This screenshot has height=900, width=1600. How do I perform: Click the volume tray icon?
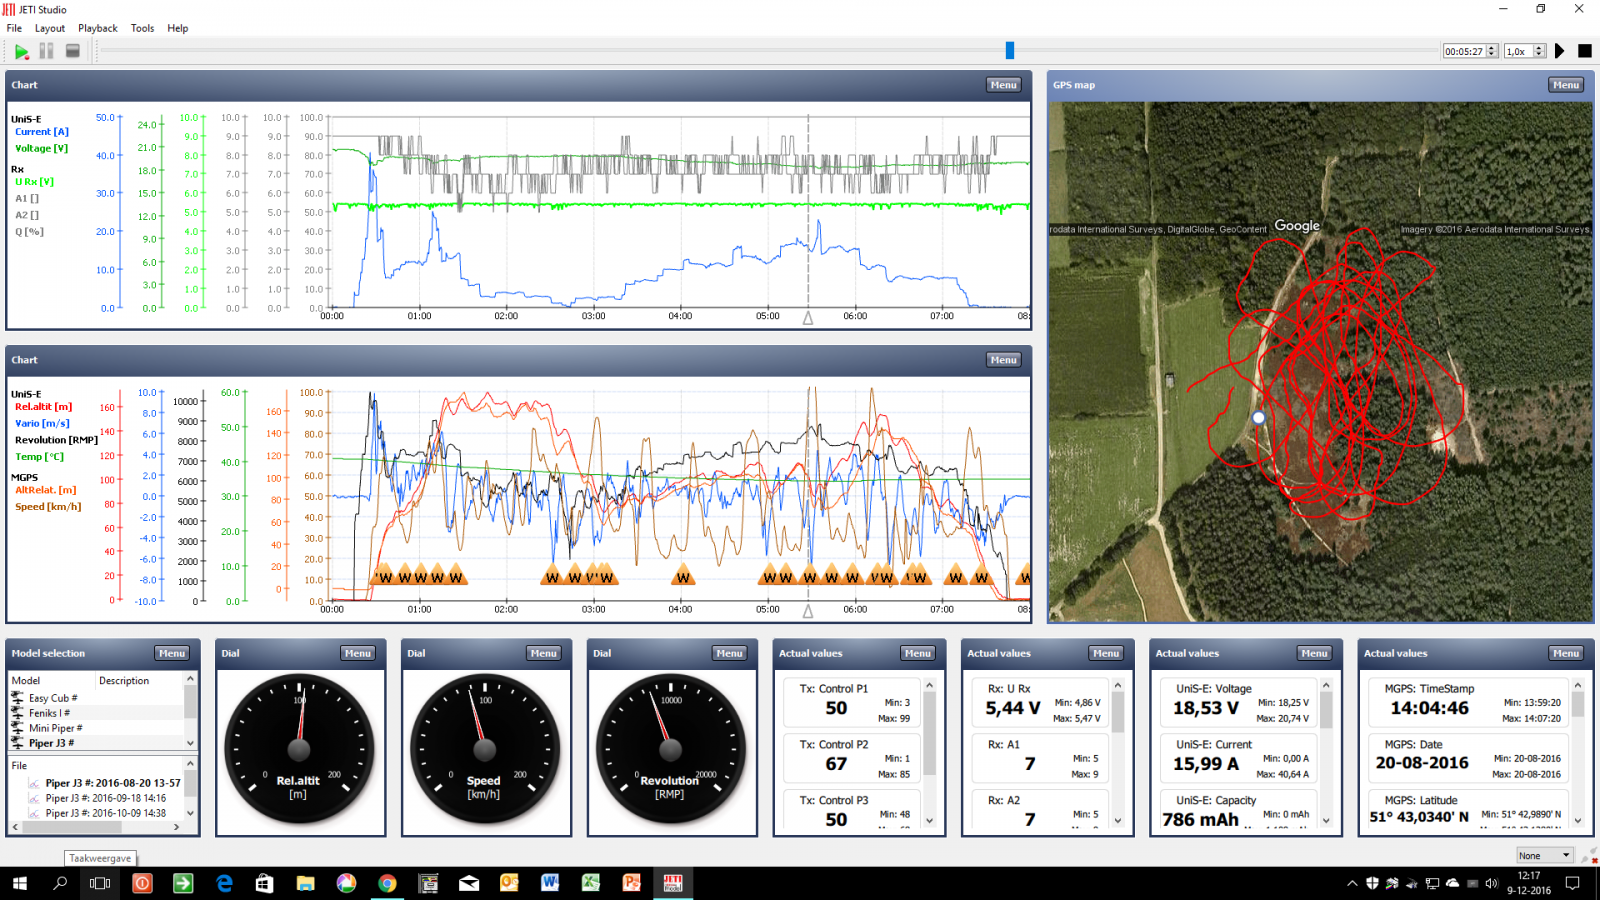1491,884
